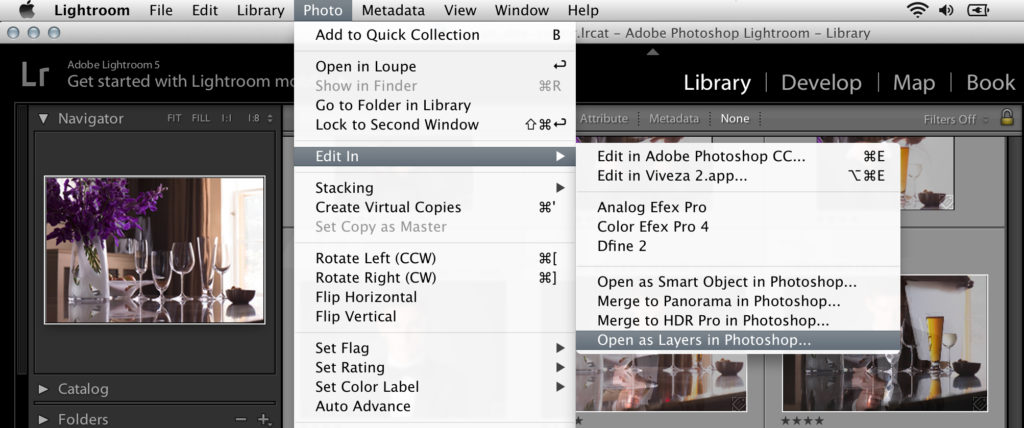
Task: Click the filter lock padlock icon
Action: pyautogui.click(x=1007, y=118)
